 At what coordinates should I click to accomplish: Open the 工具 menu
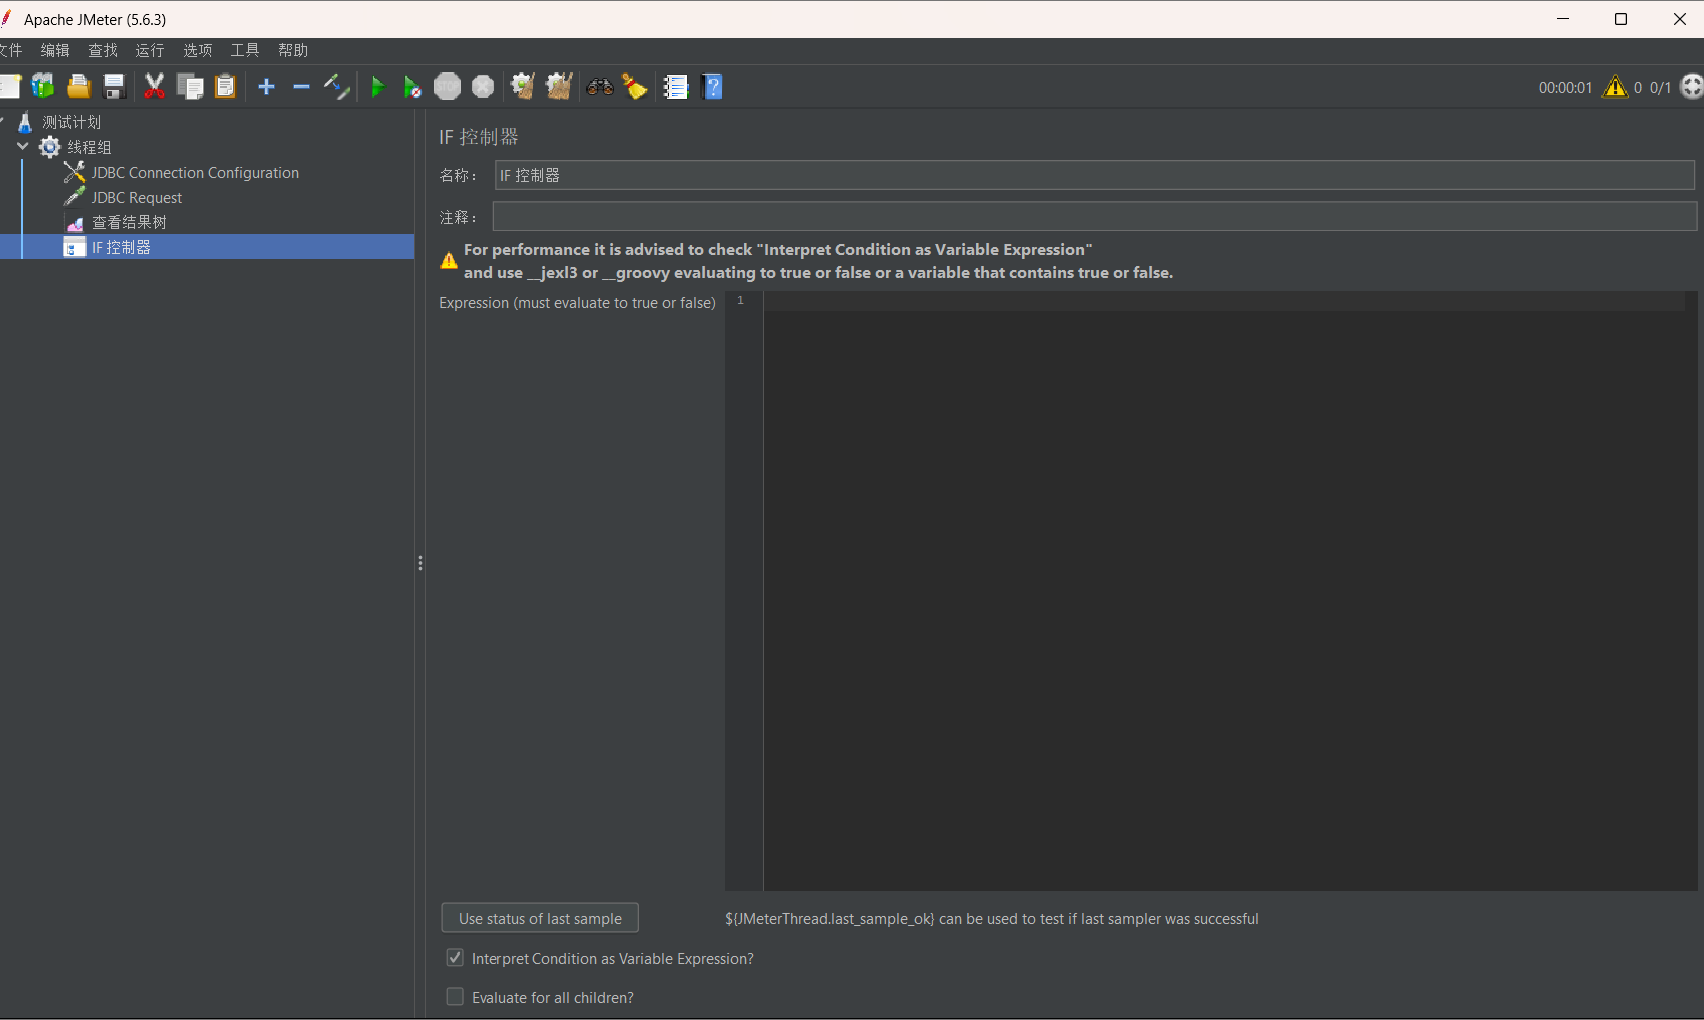(x=245, y=50)
